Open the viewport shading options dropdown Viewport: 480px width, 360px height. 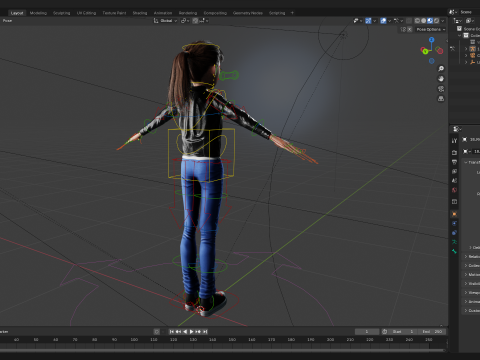[443, 21]
